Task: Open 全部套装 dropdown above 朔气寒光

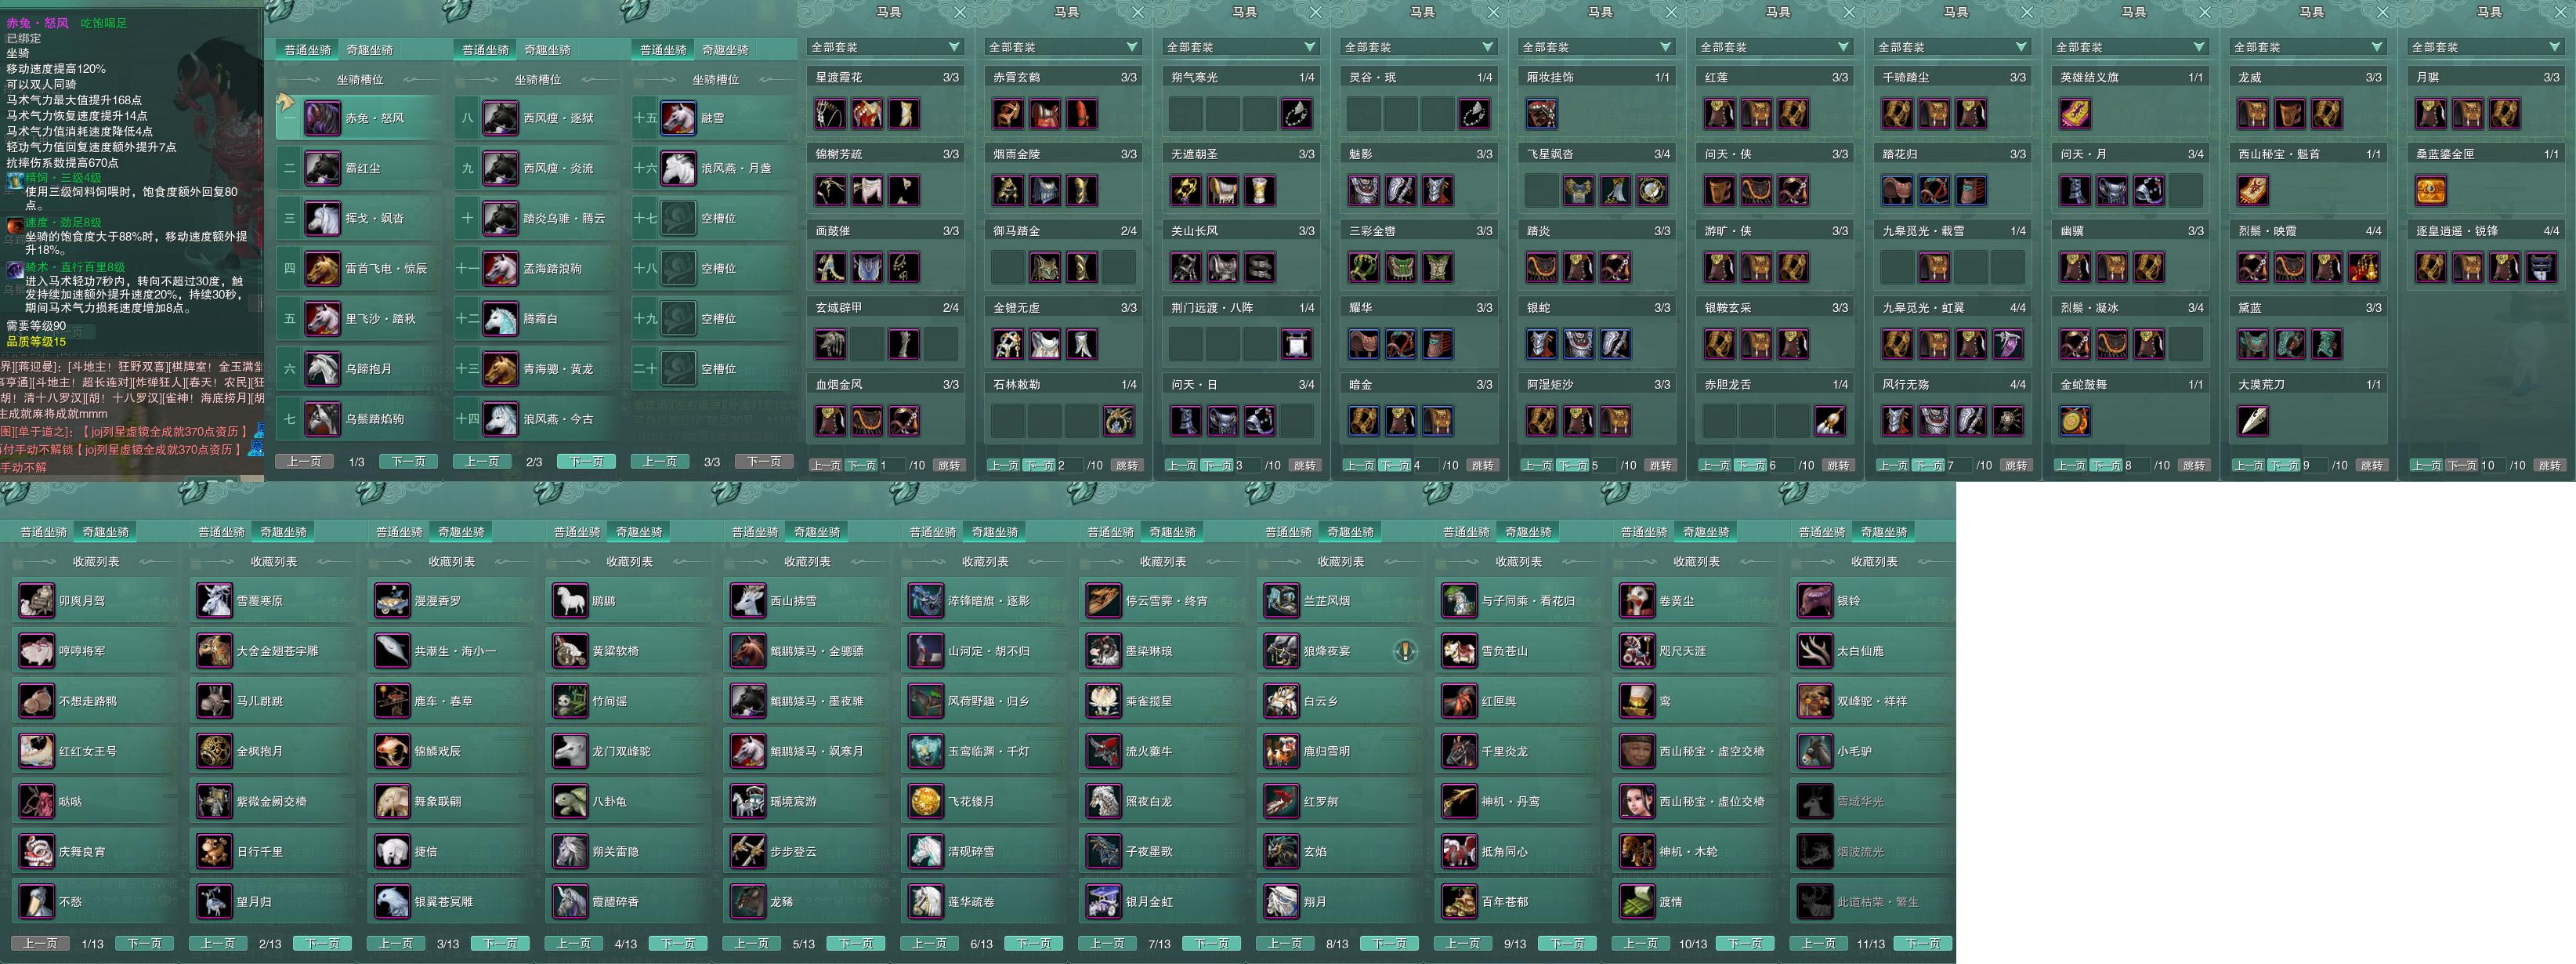Action: click(1242, 47)
